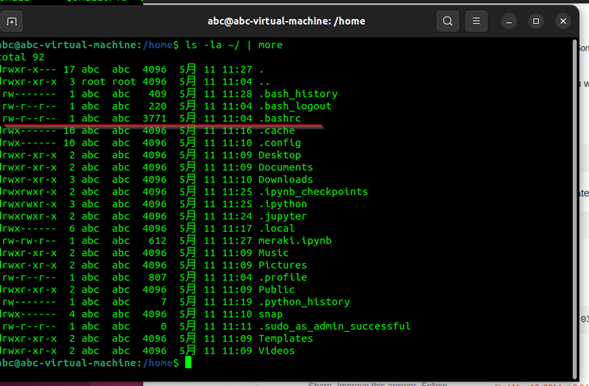Click the Videos directory name
Image resolution: width=589 pixels, height=386 pixels.
coord(277,351)
